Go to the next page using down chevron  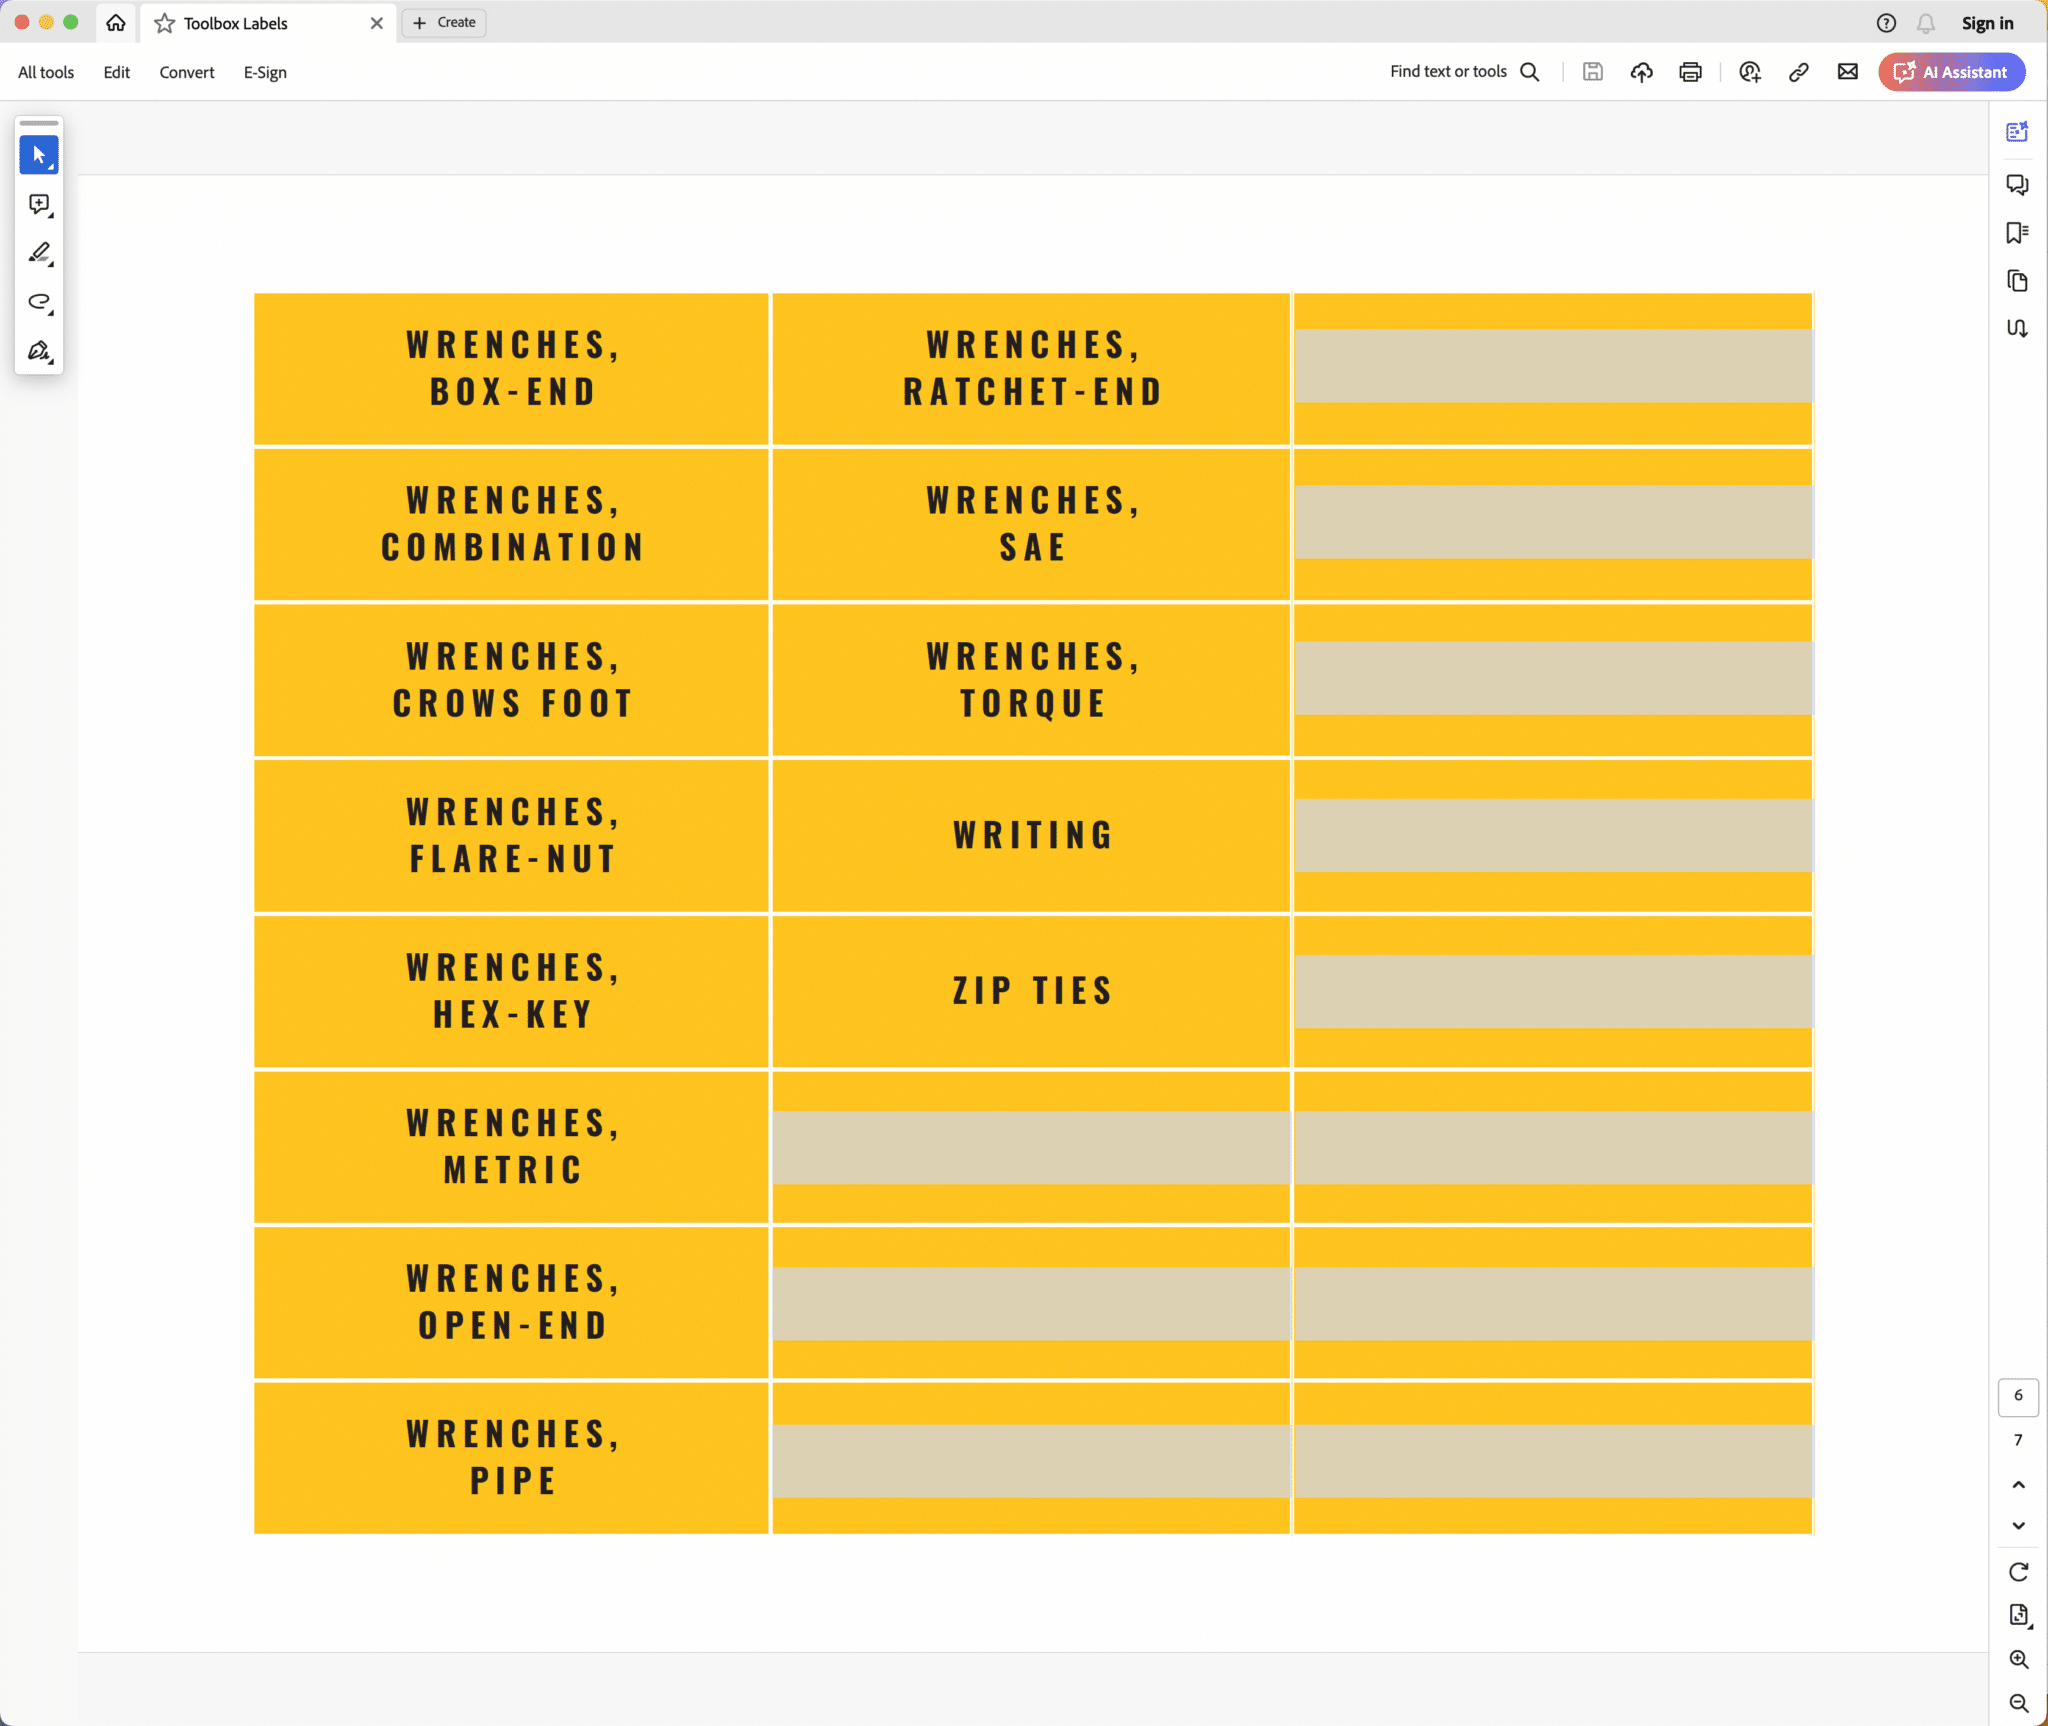2018,1526
